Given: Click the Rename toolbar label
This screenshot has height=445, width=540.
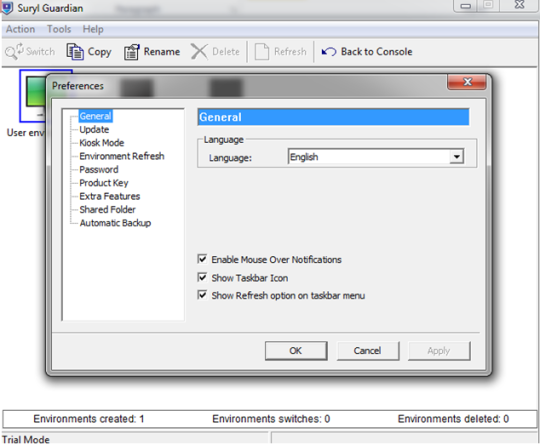Looking at the screenshot, I should (x=162, y=52).
